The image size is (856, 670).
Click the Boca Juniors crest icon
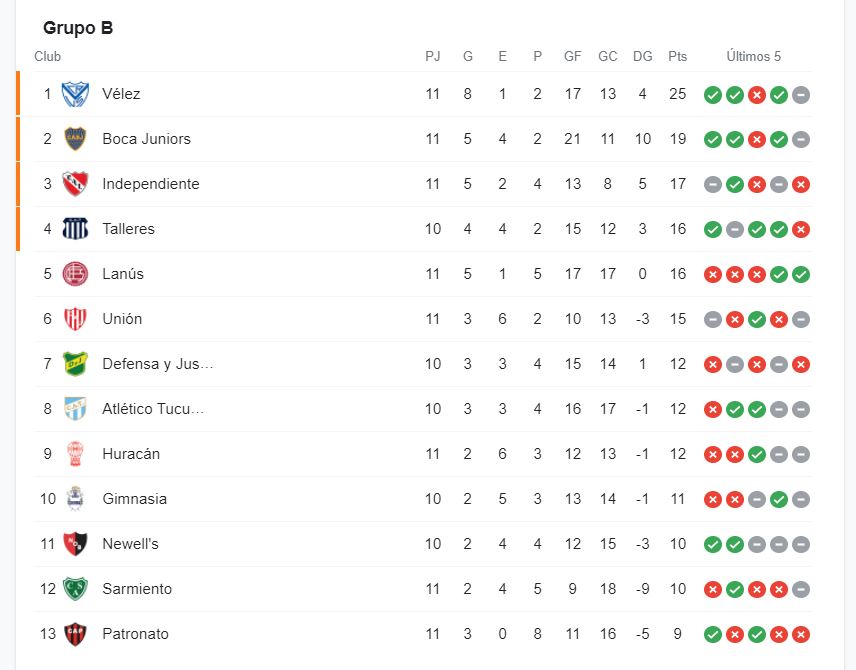coord(75,139)
